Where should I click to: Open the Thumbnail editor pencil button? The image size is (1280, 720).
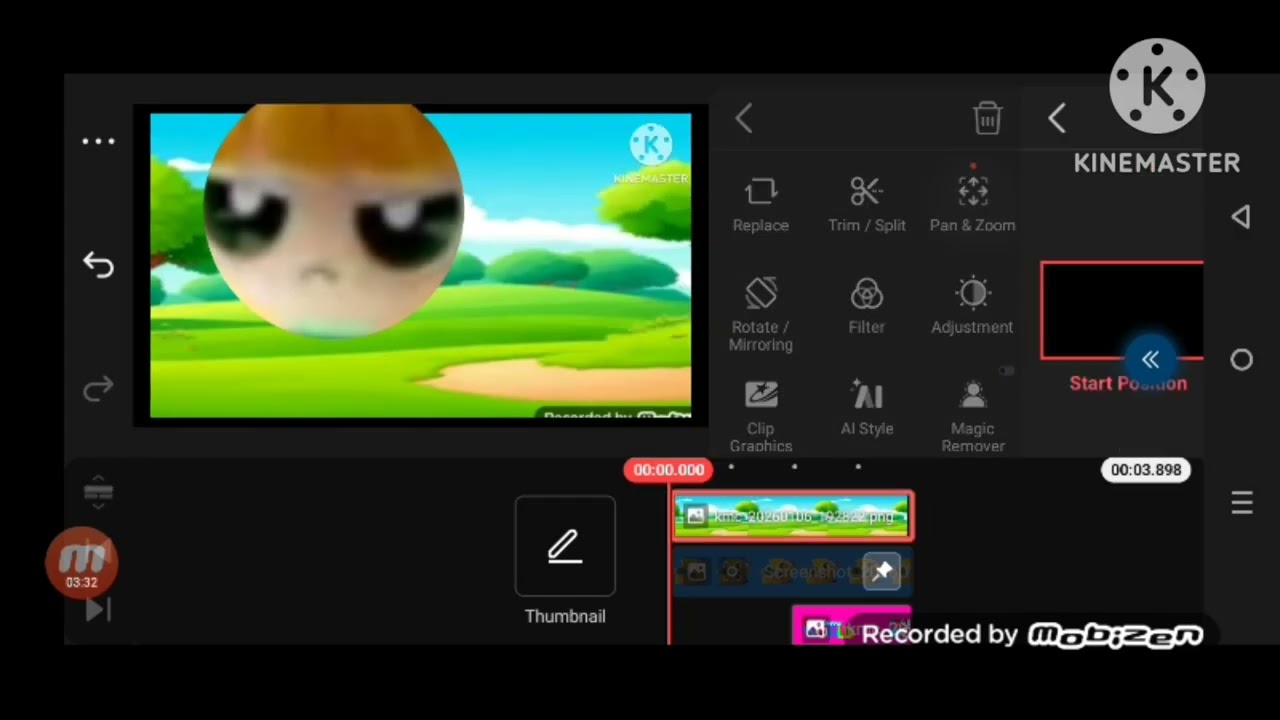tap(565, 546)
